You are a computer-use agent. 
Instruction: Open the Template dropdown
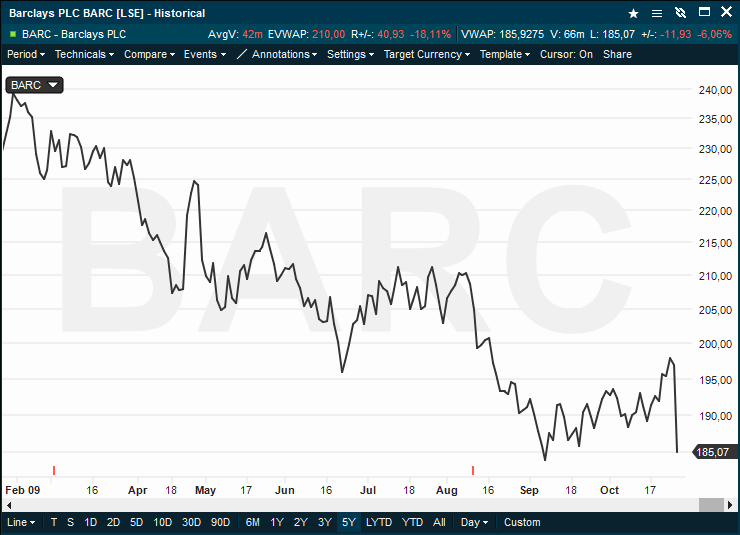tap(505, 54)
